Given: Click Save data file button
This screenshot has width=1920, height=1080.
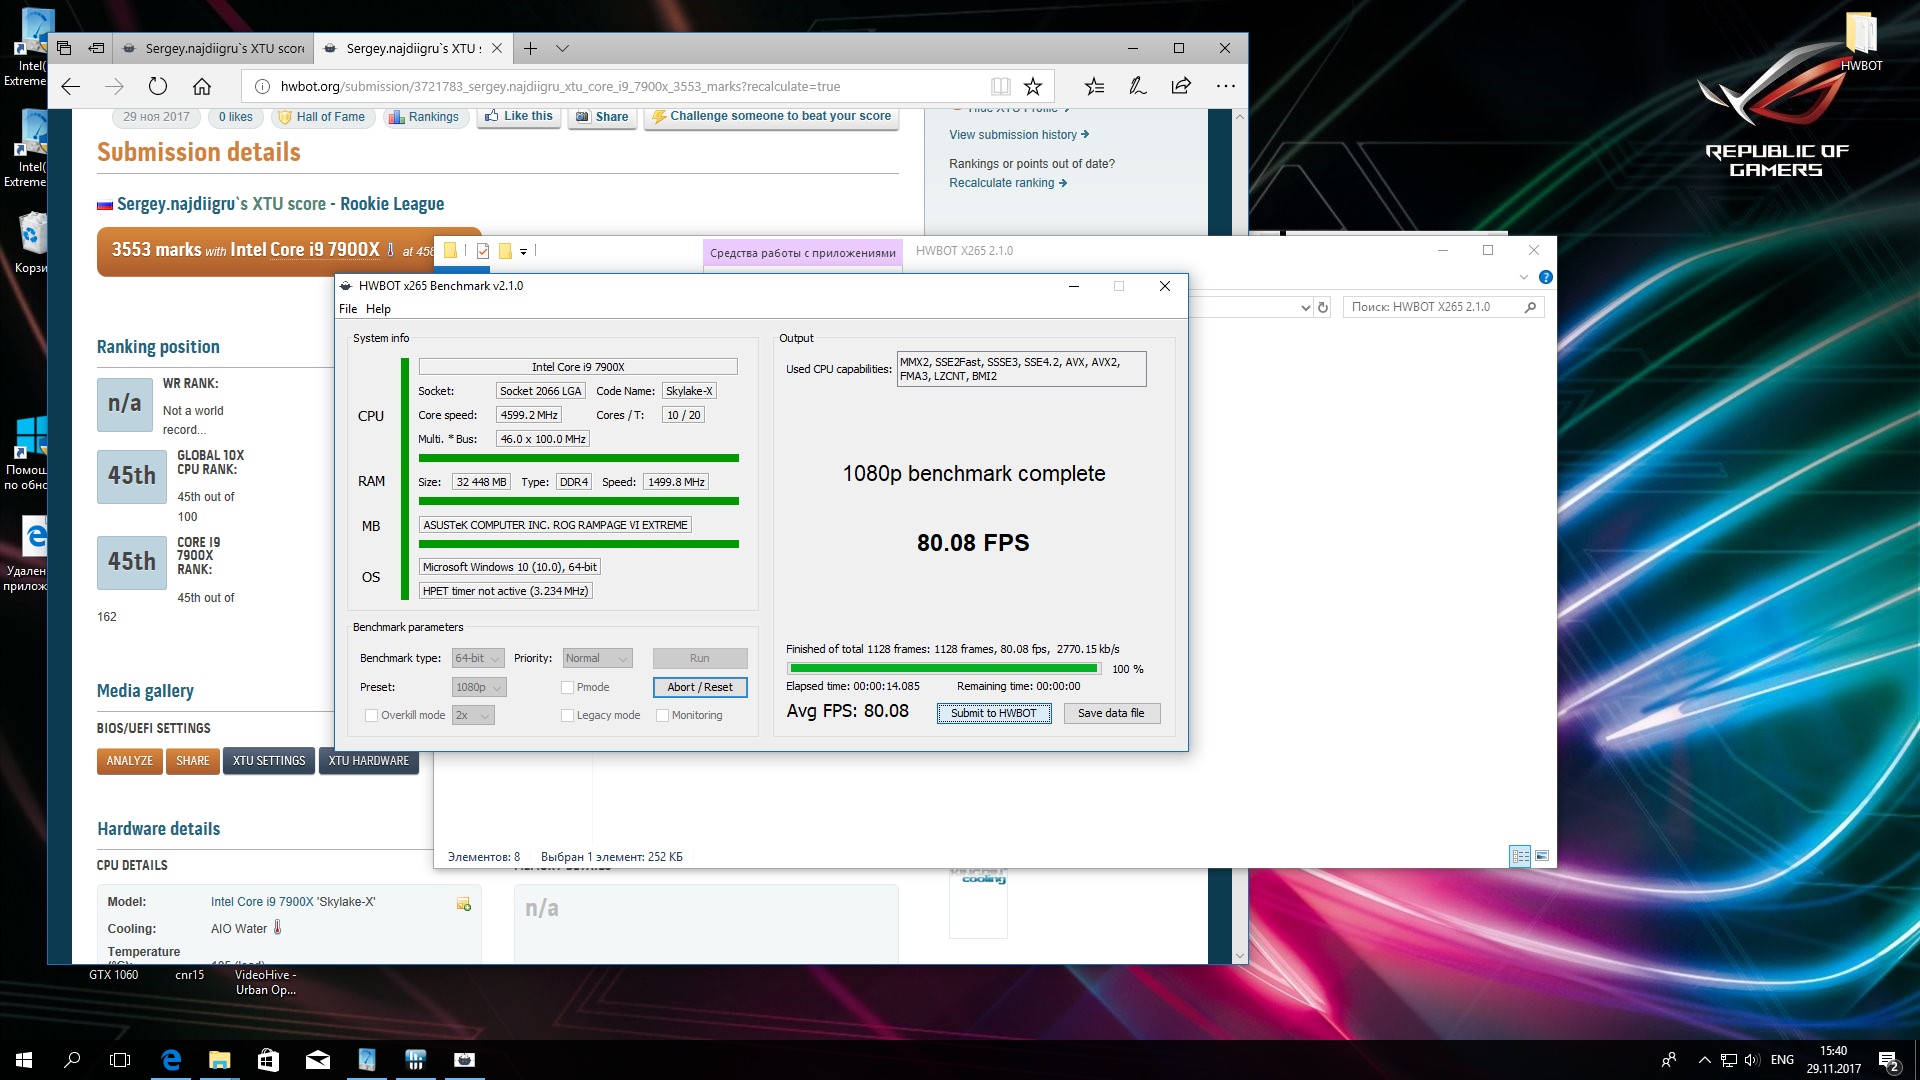Looking at the screenshot, I should tap(1111, 713).
